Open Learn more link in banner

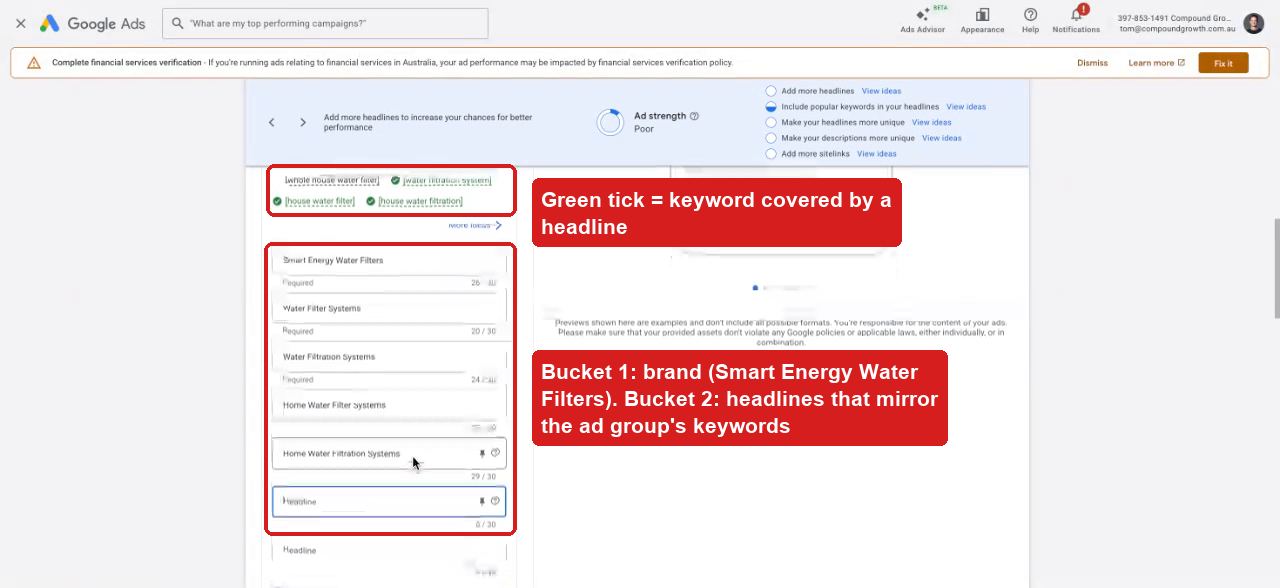tap(1156, 63)
